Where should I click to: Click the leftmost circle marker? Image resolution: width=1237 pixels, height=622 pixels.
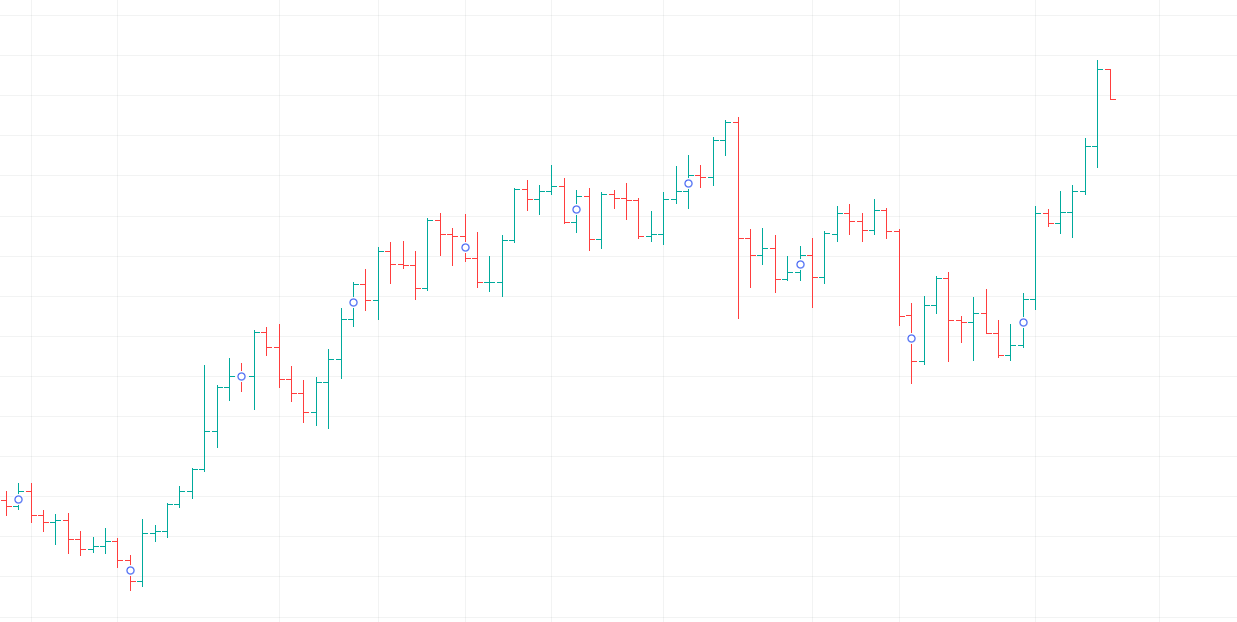(18, 499)
